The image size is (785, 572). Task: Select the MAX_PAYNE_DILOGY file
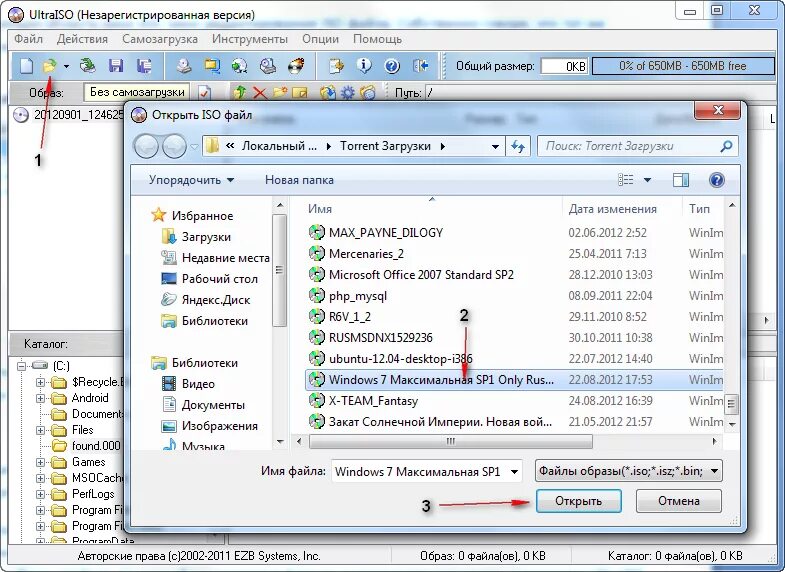coord(385,233)
